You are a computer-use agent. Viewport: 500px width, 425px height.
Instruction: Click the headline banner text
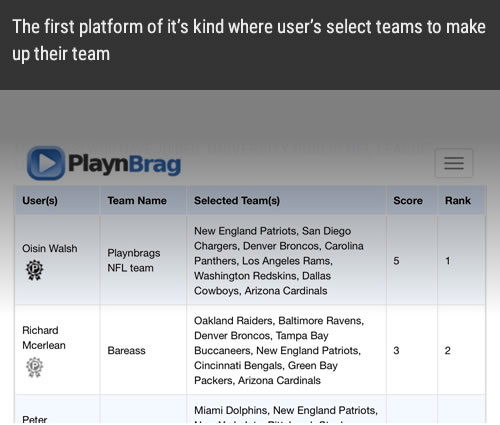point(249,40)
